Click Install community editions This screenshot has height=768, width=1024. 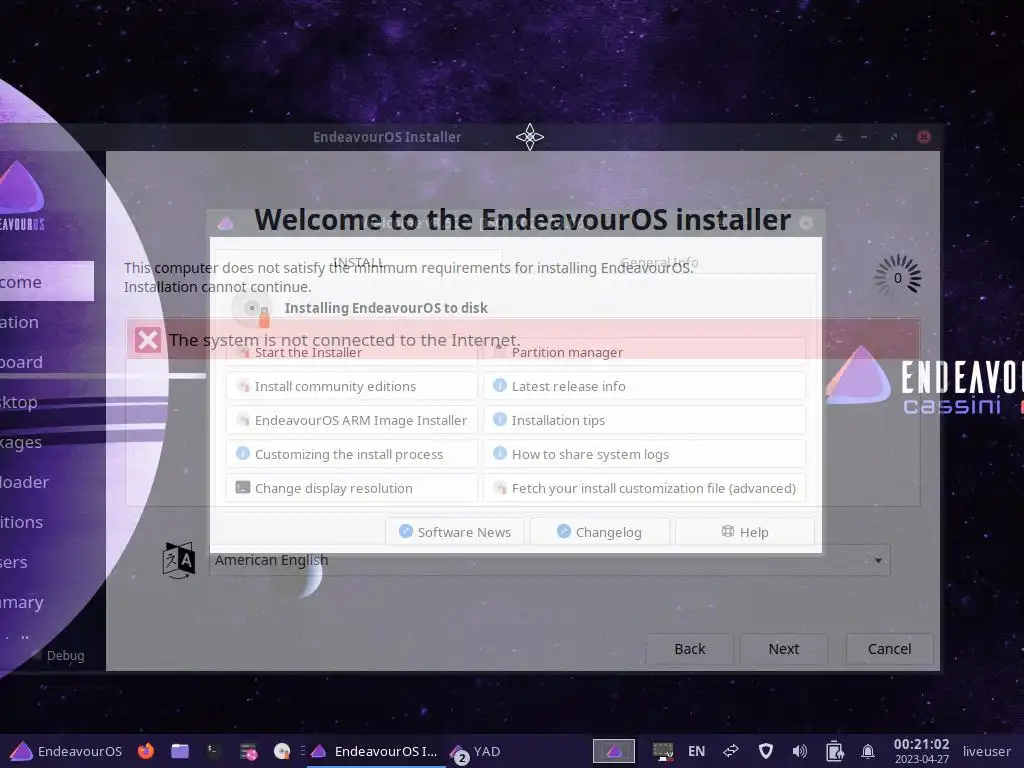(351, 386)
